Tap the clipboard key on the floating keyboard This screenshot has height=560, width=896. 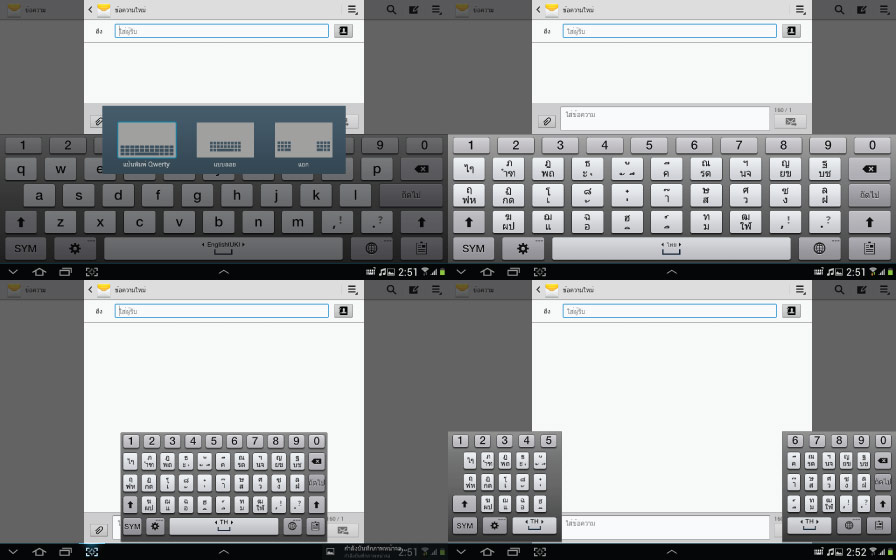[316, 526]
